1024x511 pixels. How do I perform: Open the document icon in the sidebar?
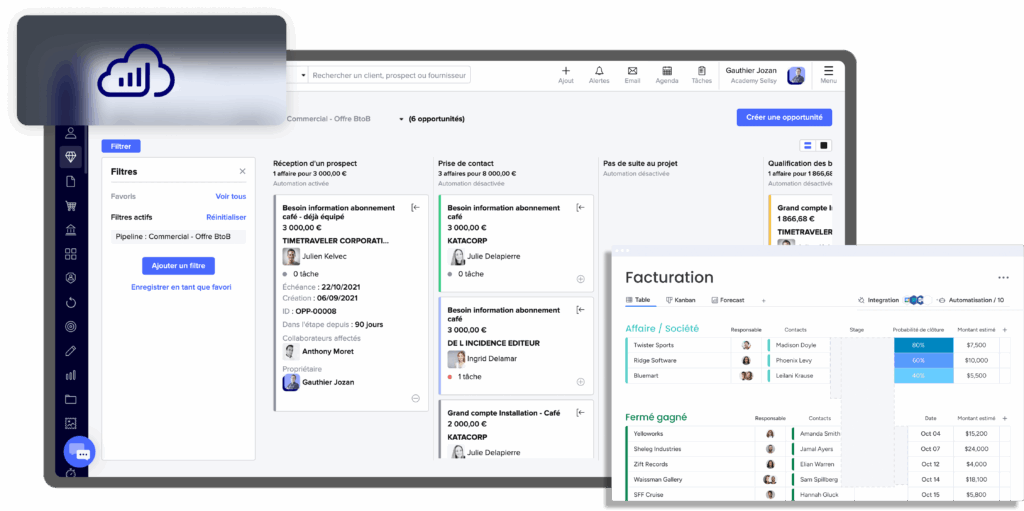[x=71, y=182]
